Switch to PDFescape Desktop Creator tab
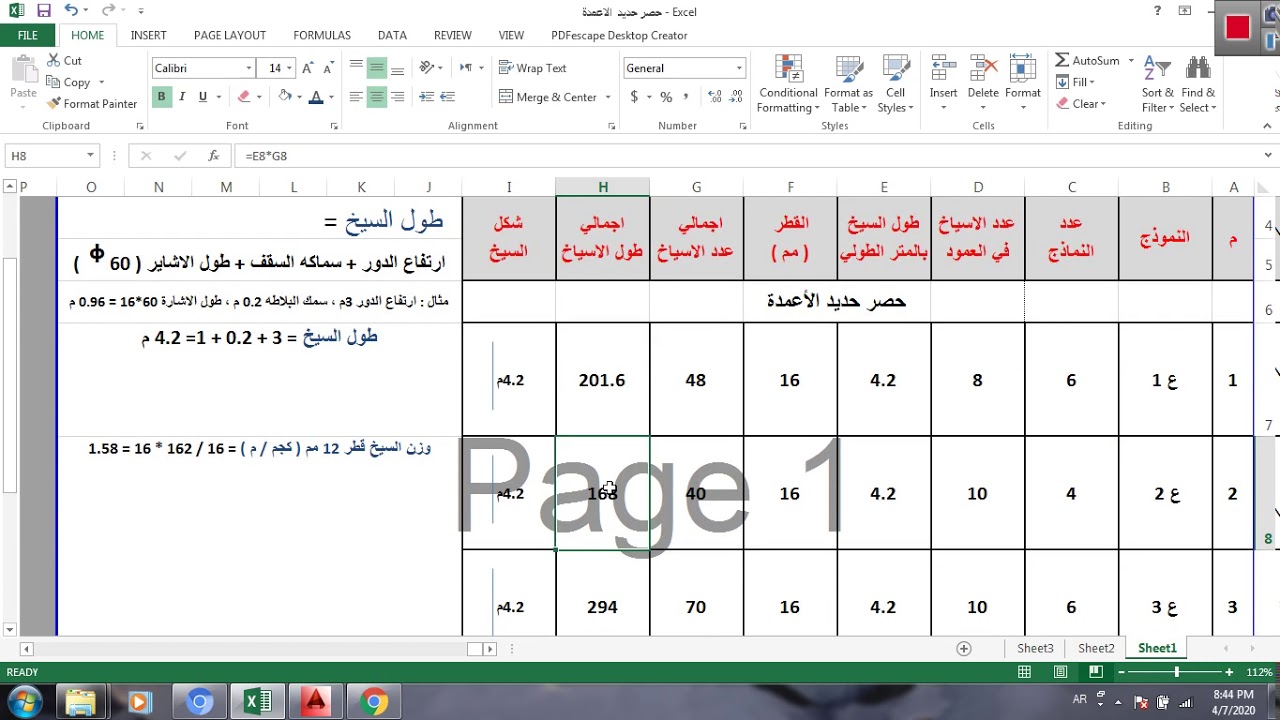The image size is (1280, 720). pyautogui.click(x=619, y=35)
